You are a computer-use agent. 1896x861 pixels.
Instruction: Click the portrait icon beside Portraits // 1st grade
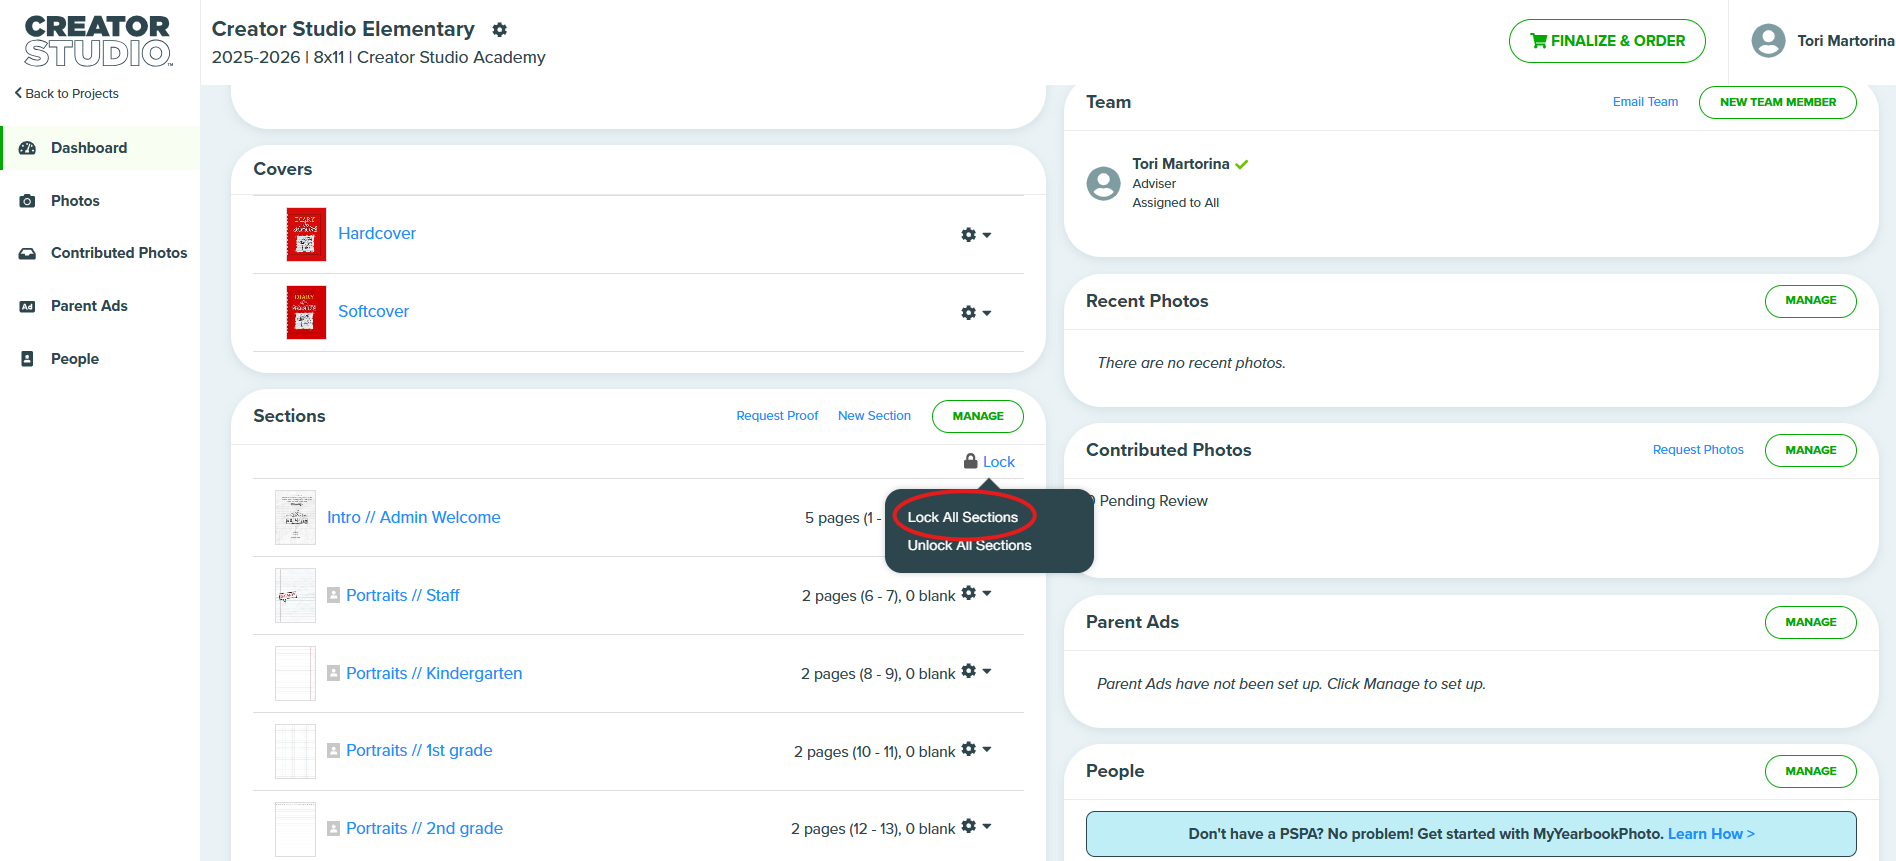coord(334,750)
